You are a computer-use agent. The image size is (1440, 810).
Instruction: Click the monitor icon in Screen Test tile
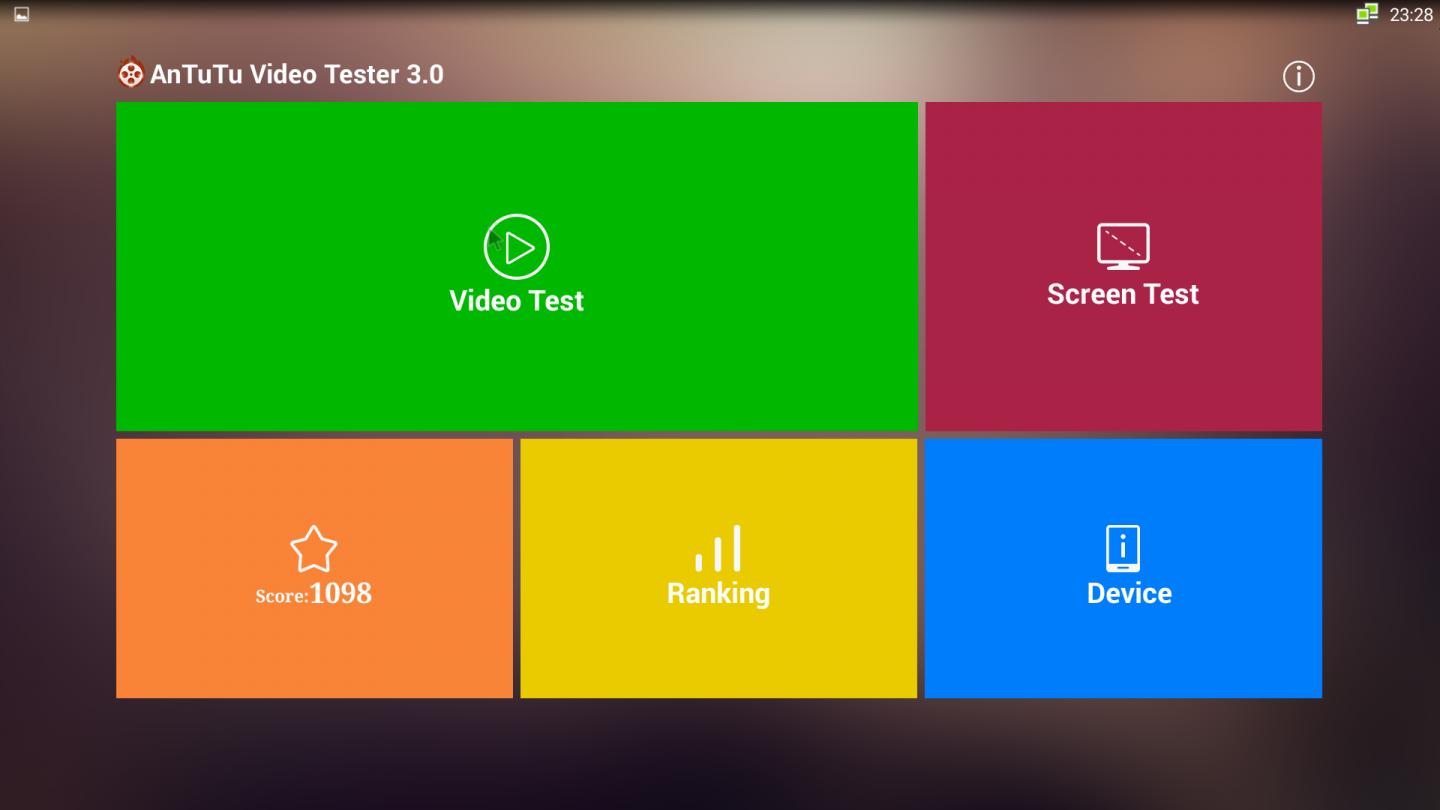(1123, 246)
